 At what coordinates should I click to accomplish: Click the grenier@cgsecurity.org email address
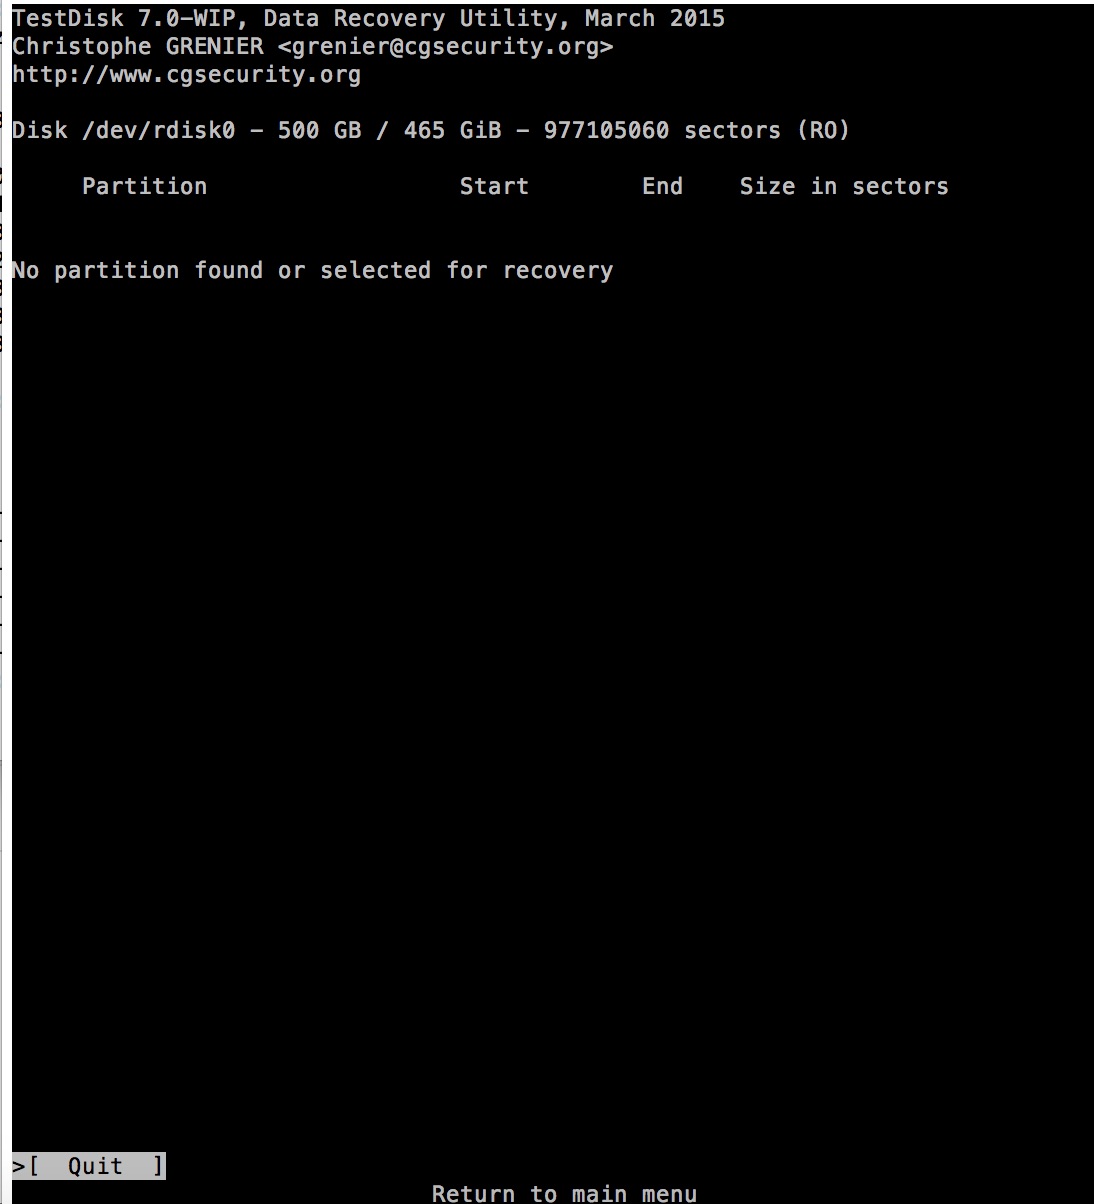(x=445, y=47)
